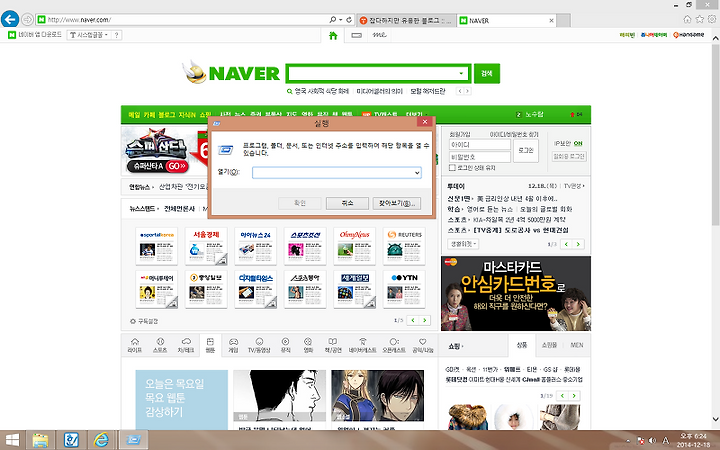Click the browser forward arrow

pos(27,19)
